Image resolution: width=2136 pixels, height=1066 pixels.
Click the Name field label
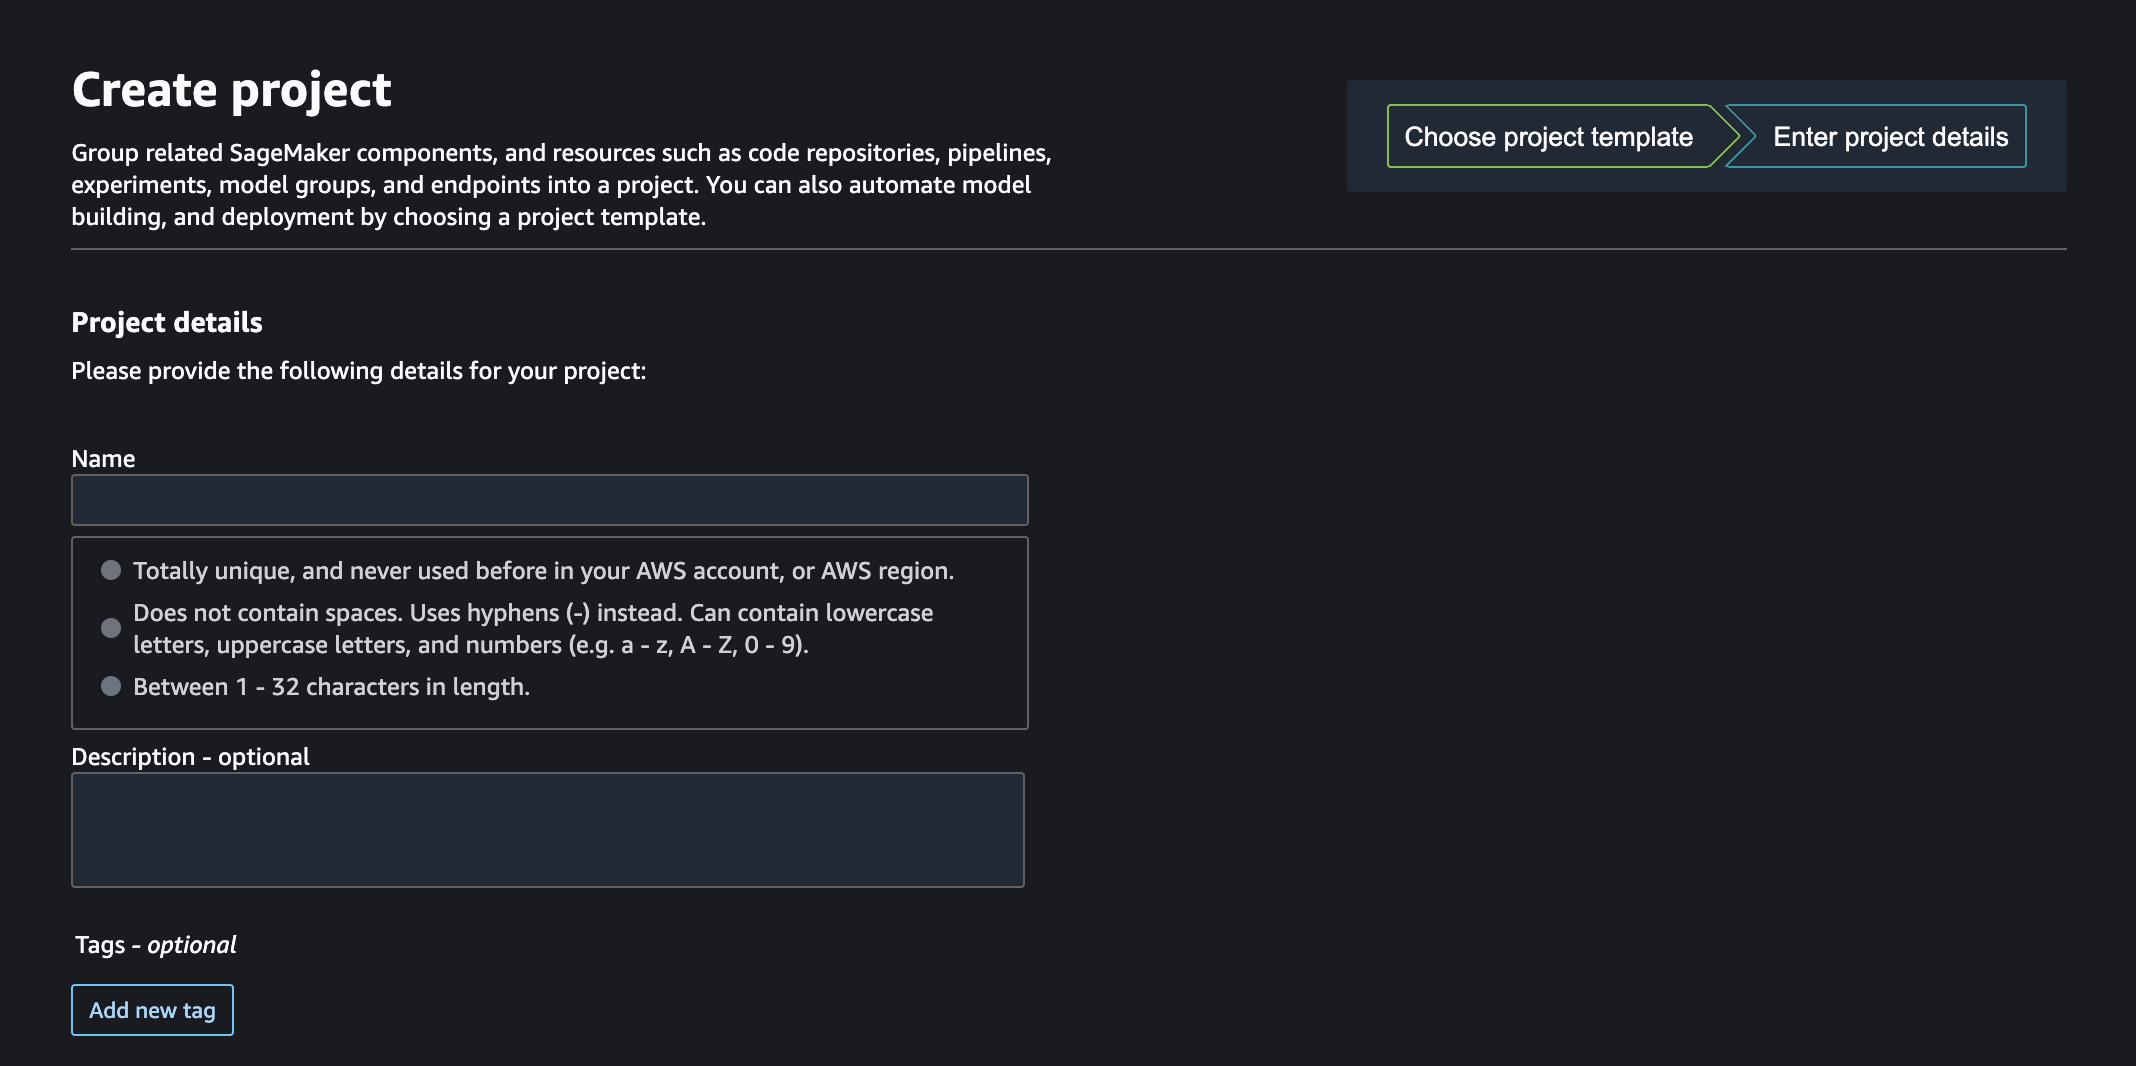pyautogui.click(x=103, y=458)
